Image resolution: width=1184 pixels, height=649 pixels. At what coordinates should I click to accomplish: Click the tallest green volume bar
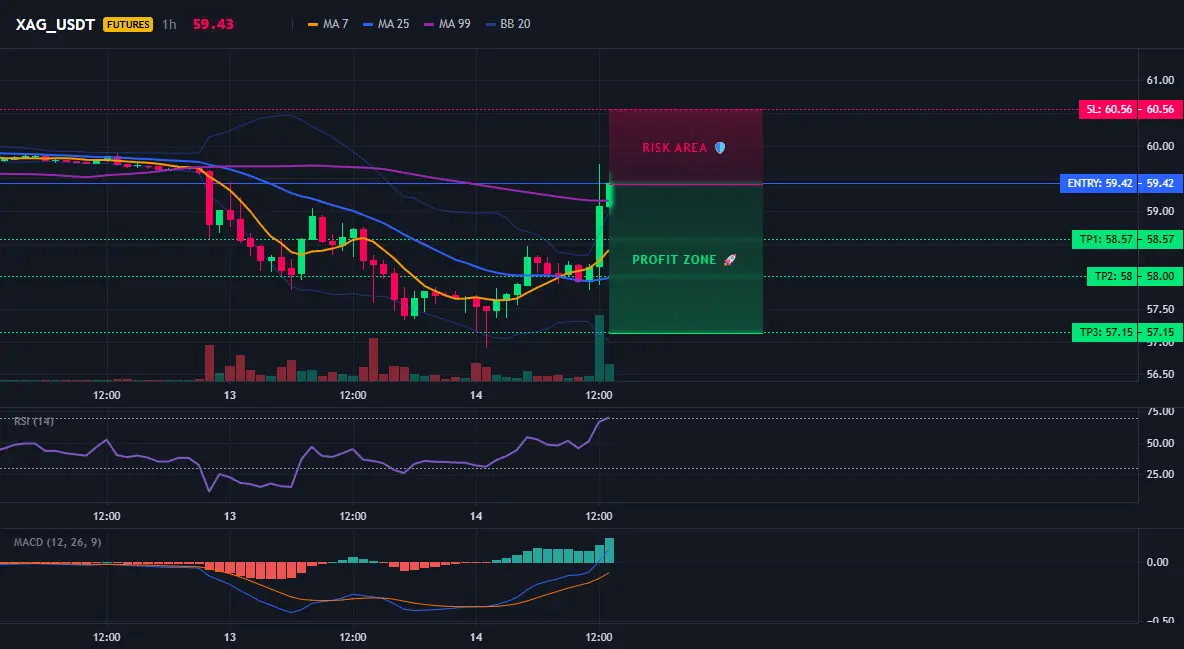click(599, 348)
